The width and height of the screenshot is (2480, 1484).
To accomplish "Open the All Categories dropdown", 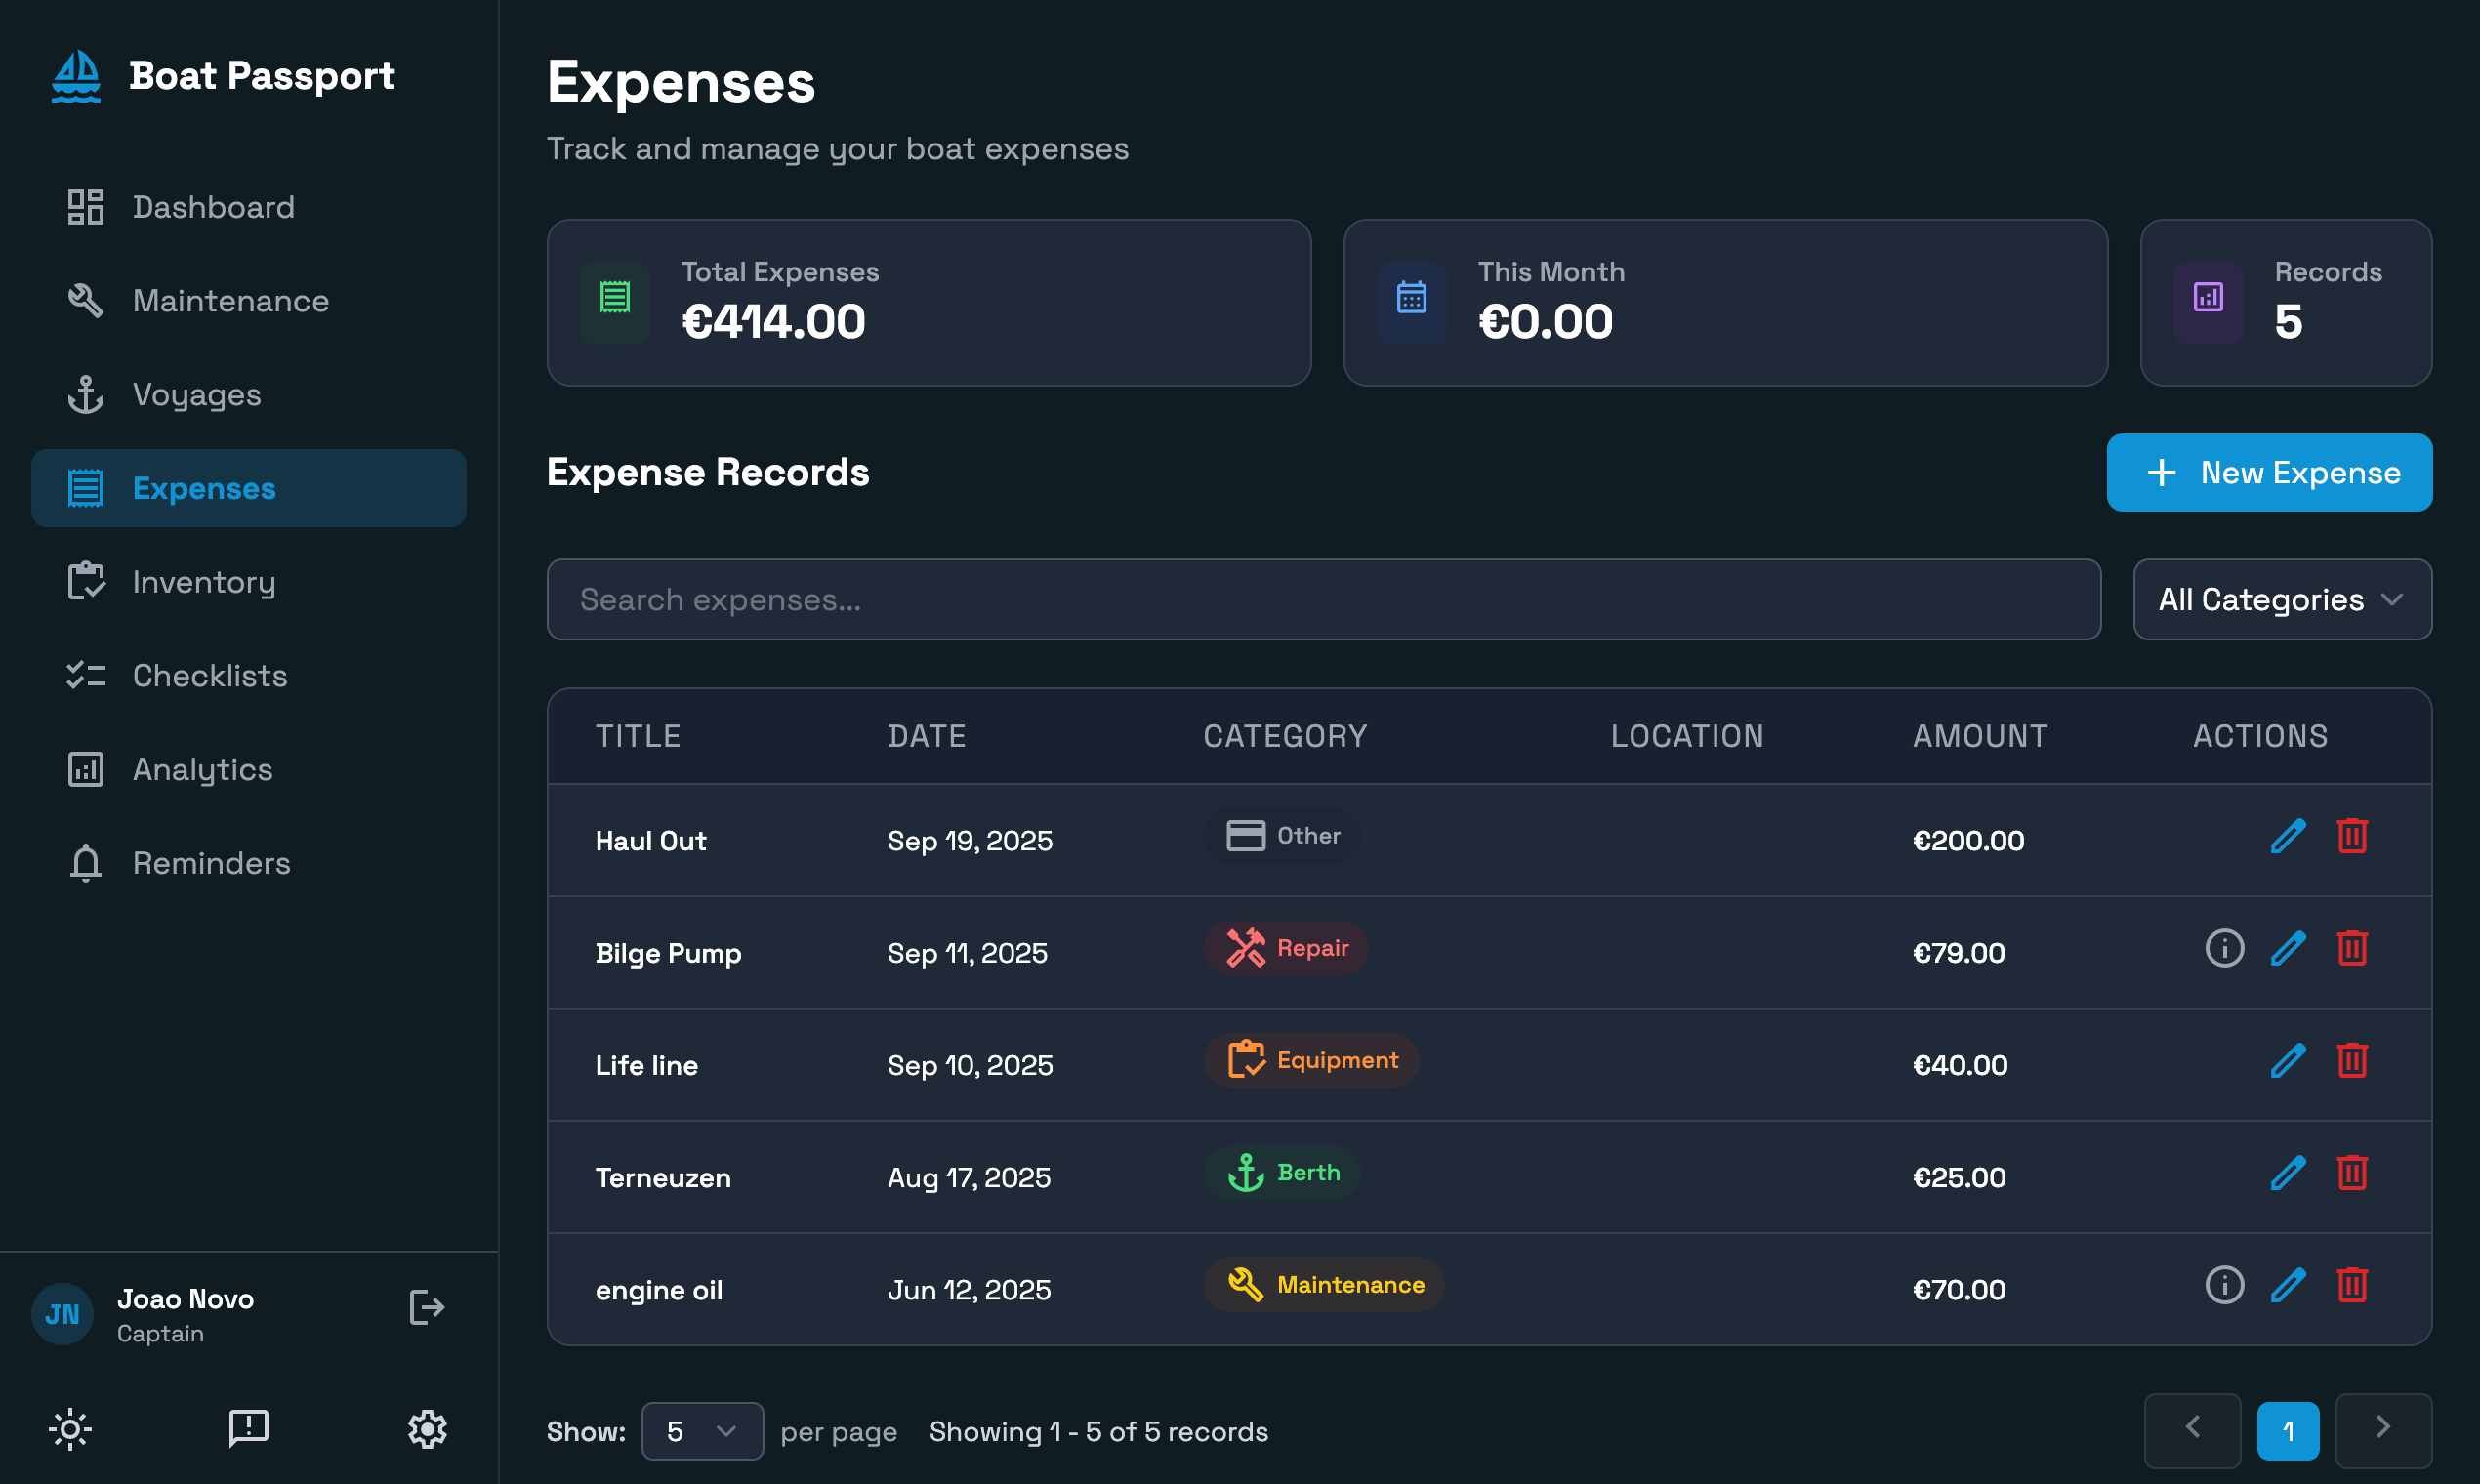I will [2281, 599].
